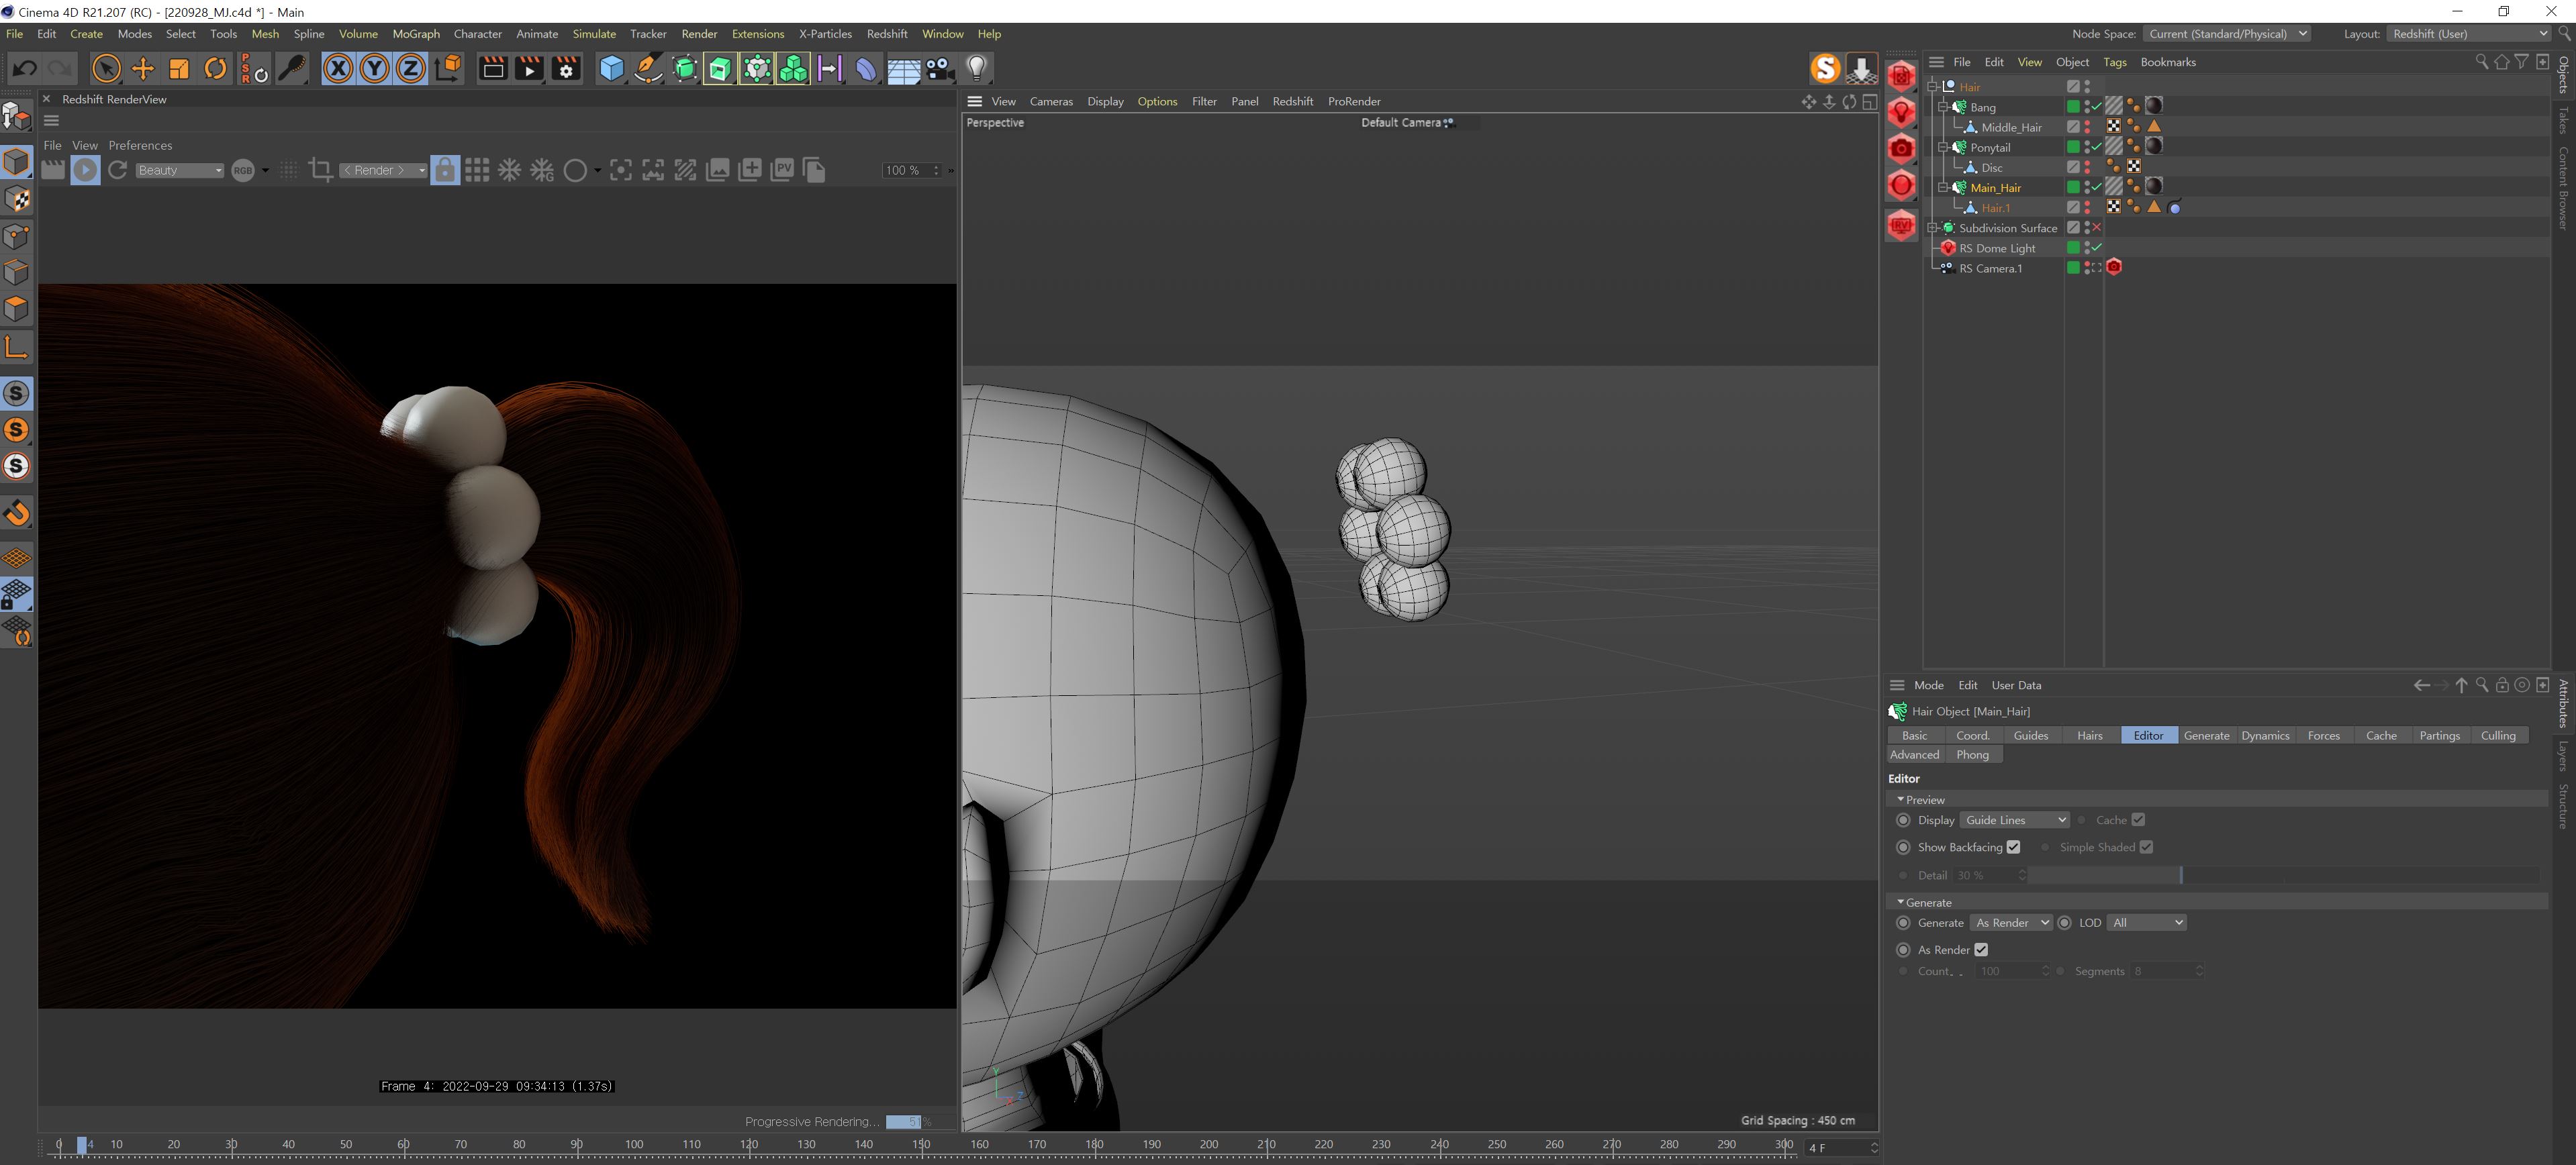Screen dimensions: 2576x1165
Task: Open the Phong tab
Action: [1972, 755]
